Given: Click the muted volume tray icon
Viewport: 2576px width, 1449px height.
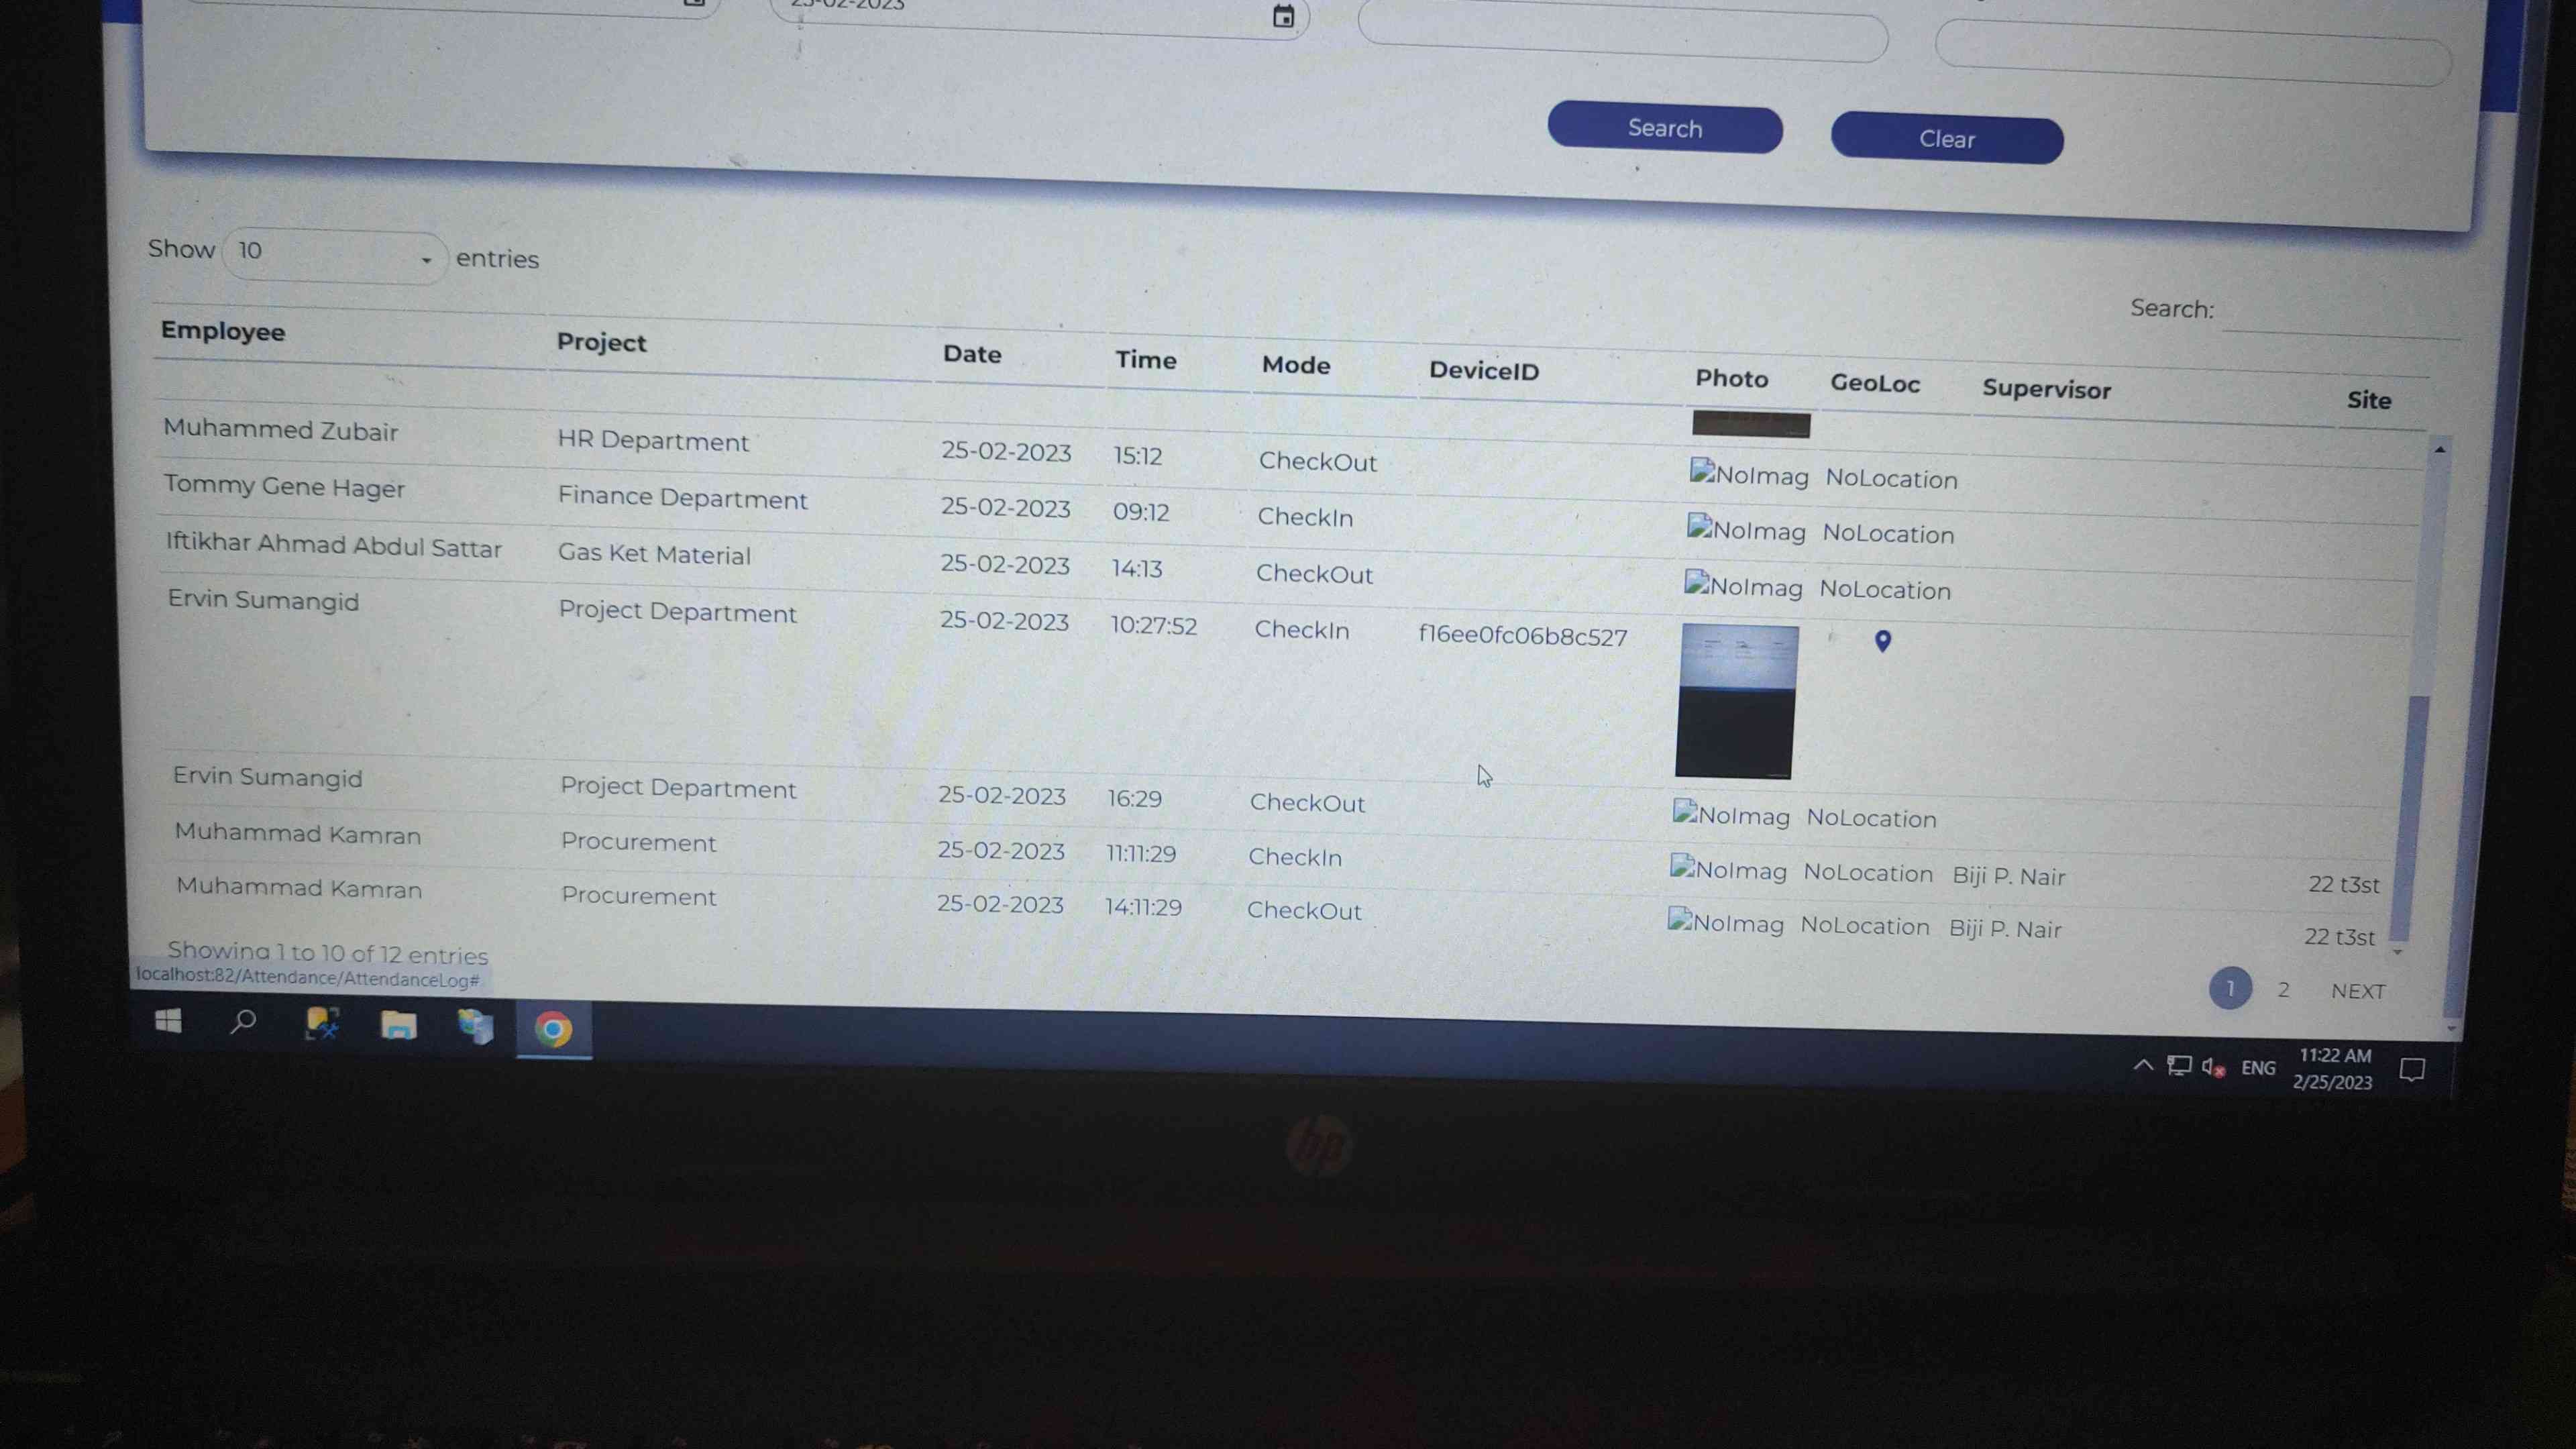Looking at the screenshot, I should (x=2212, y=1067).
